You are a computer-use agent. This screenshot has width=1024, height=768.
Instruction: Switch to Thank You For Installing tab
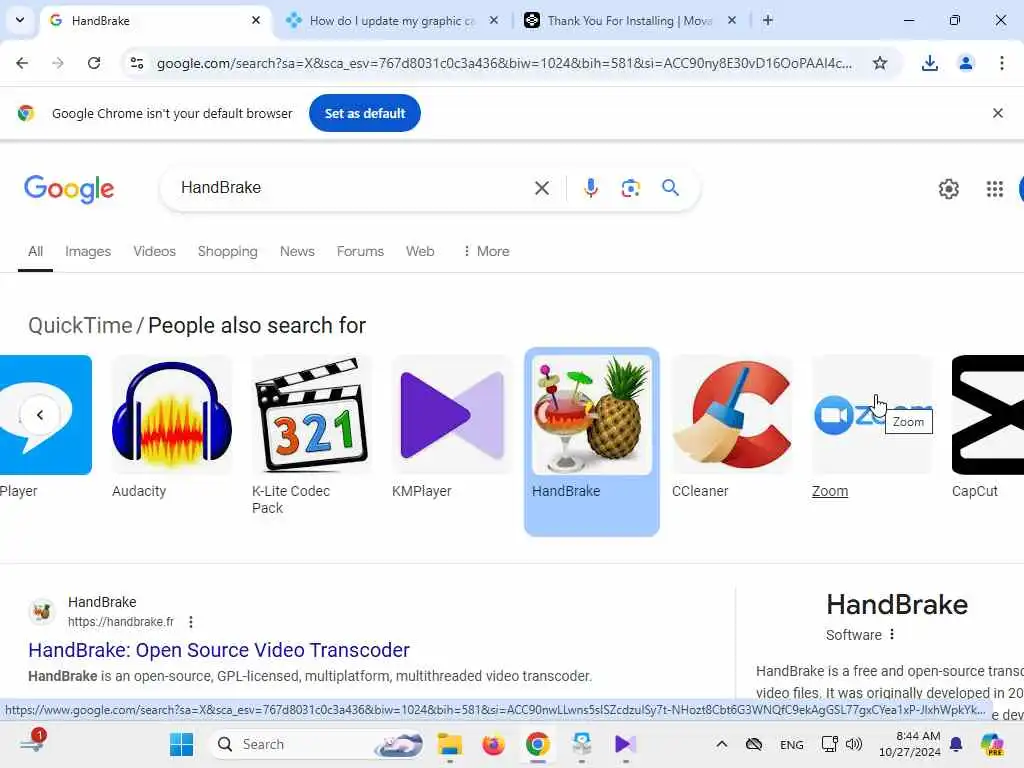[x=630, y=20]
